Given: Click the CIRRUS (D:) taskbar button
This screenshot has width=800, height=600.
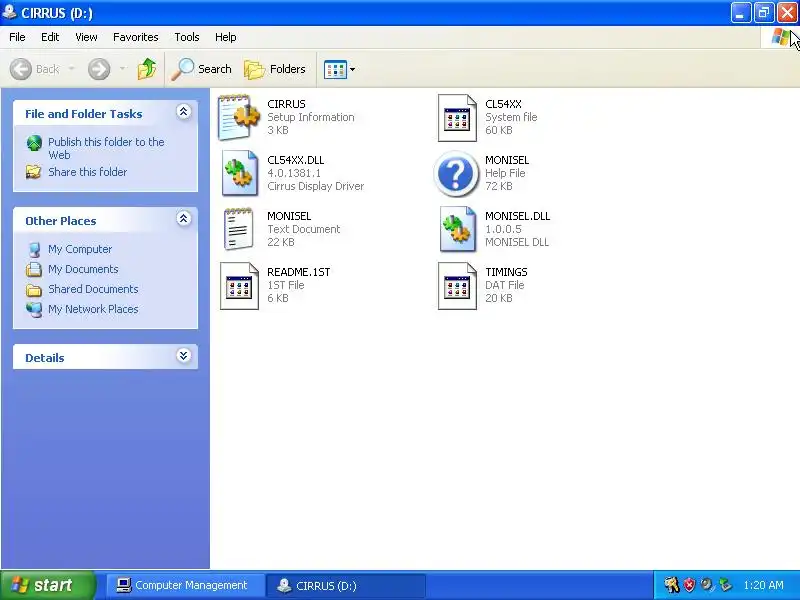Looking at the screenshot, I should (346, 585).
